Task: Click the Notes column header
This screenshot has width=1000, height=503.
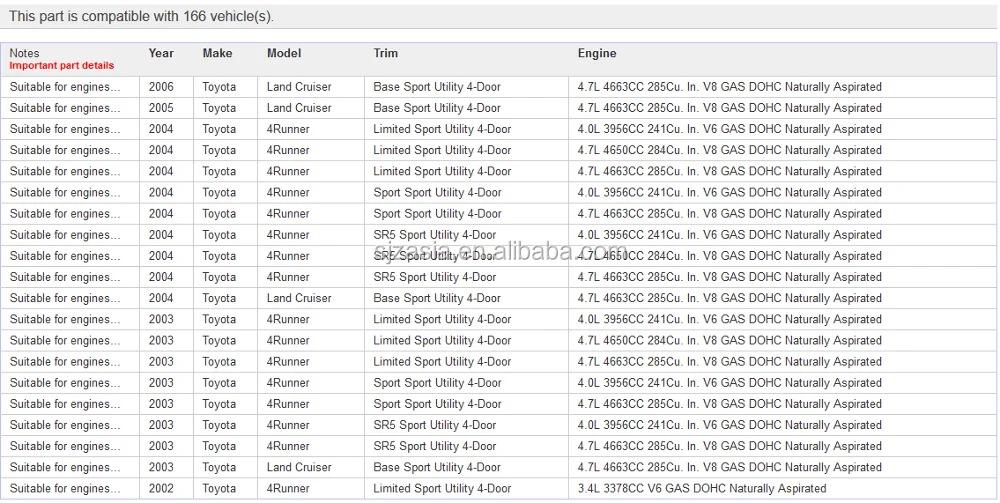Action: coord(25,53)
